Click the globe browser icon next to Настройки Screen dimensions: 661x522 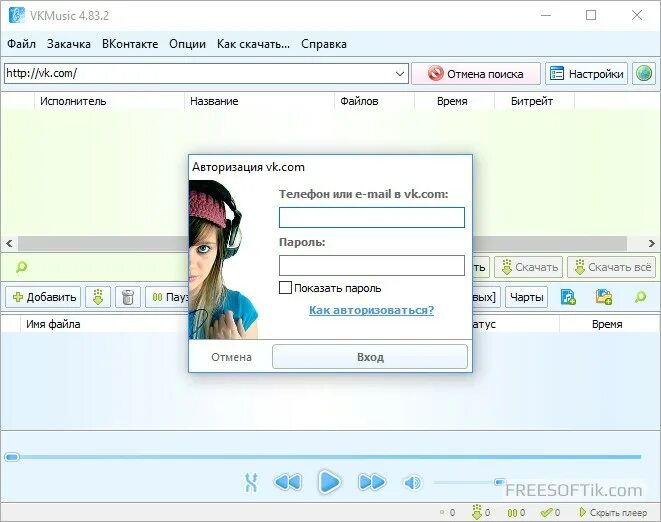(644, 74)
